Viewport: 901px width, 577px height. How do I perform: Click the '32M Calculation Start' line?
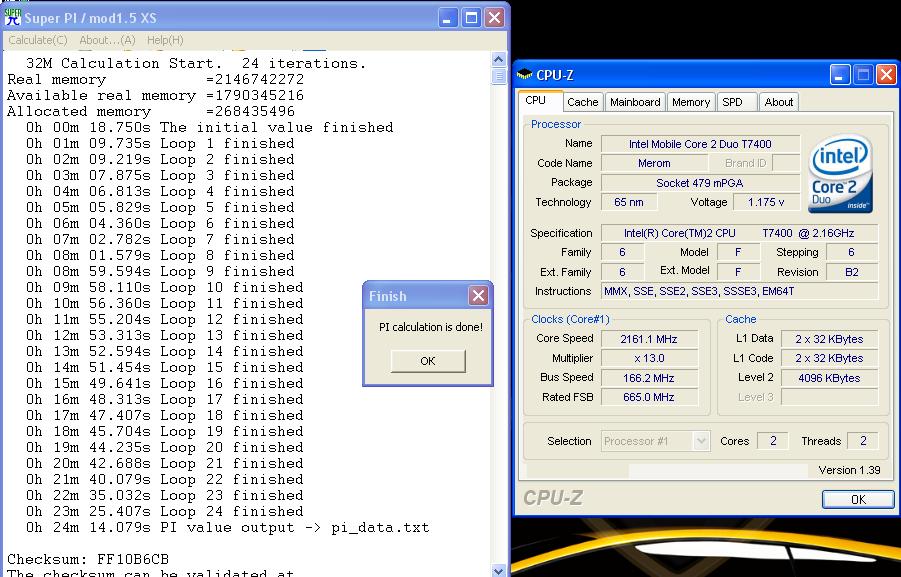[196, 63]
